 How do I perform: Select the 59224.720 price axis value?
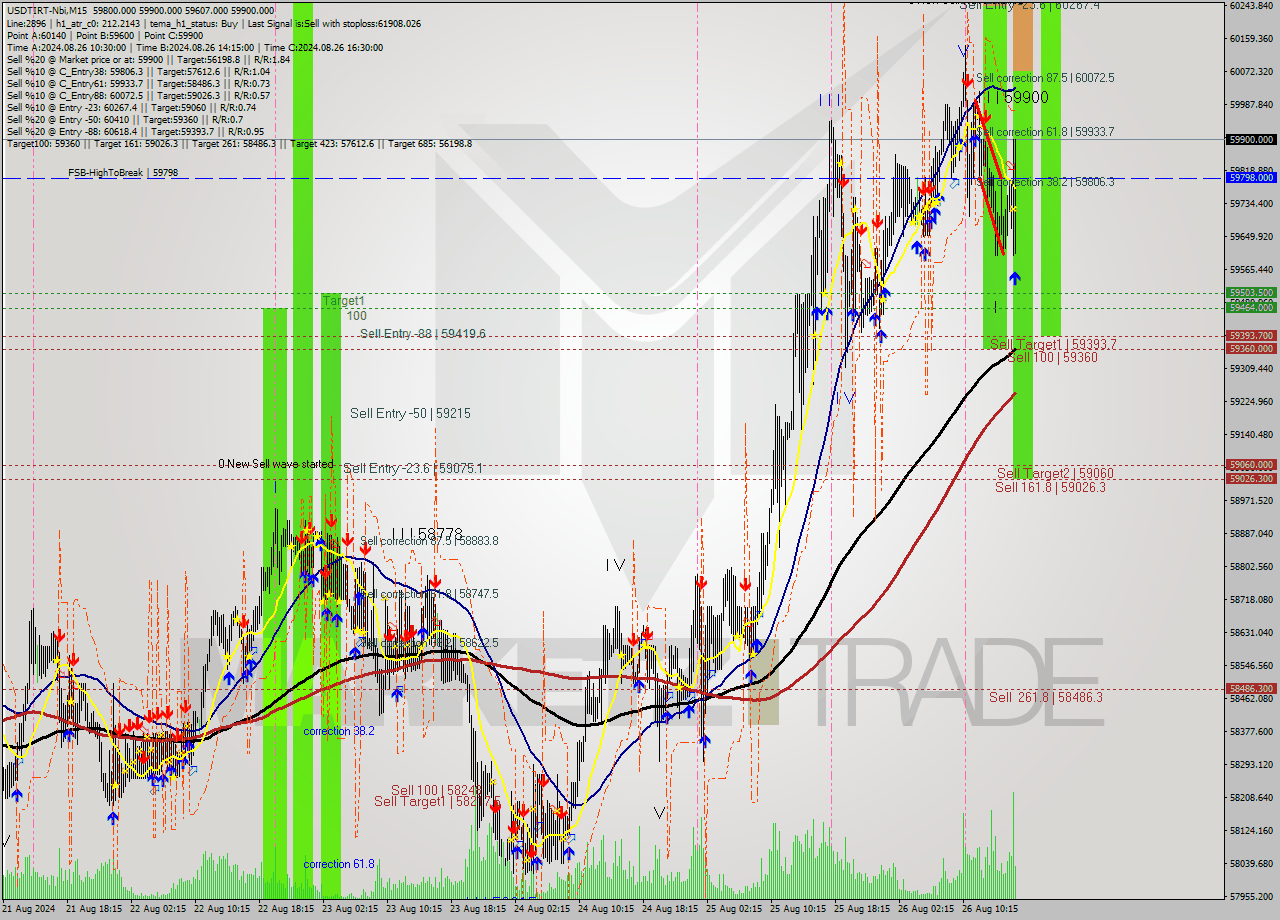pos(1251,401)
